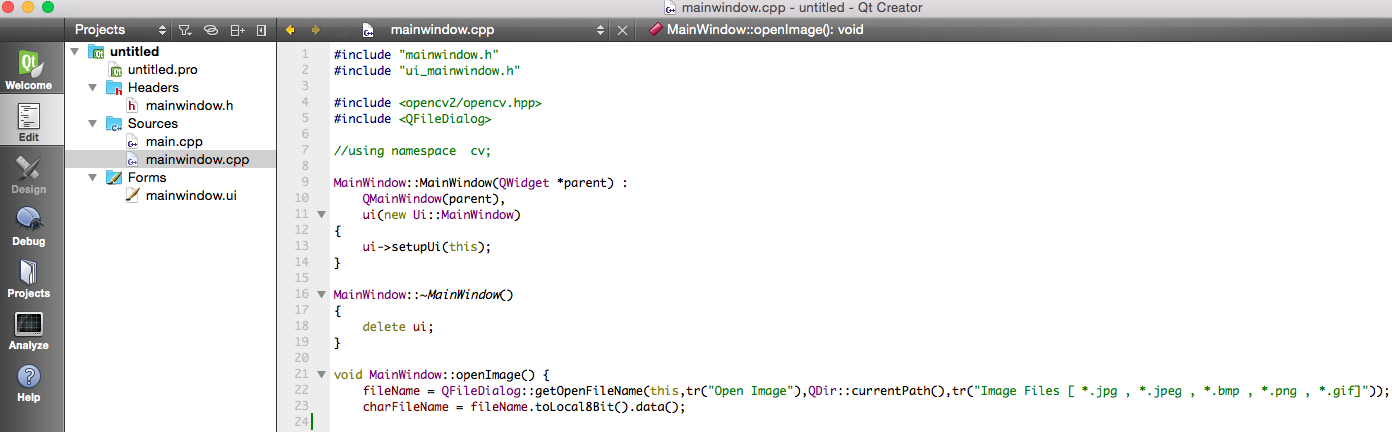
Task: Switch to Analyze mode
Action: coord(28,331)
